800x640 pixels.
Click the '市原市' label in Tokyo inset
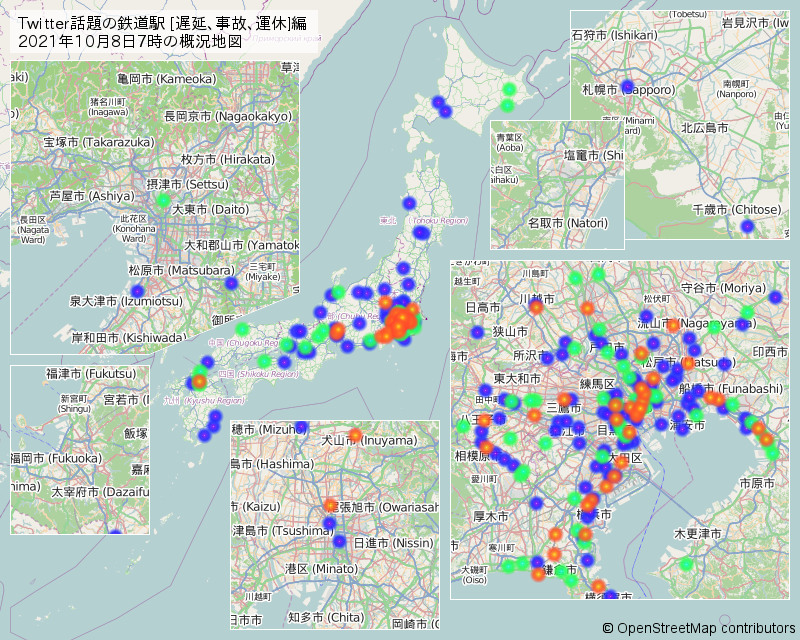coord(757,483)
